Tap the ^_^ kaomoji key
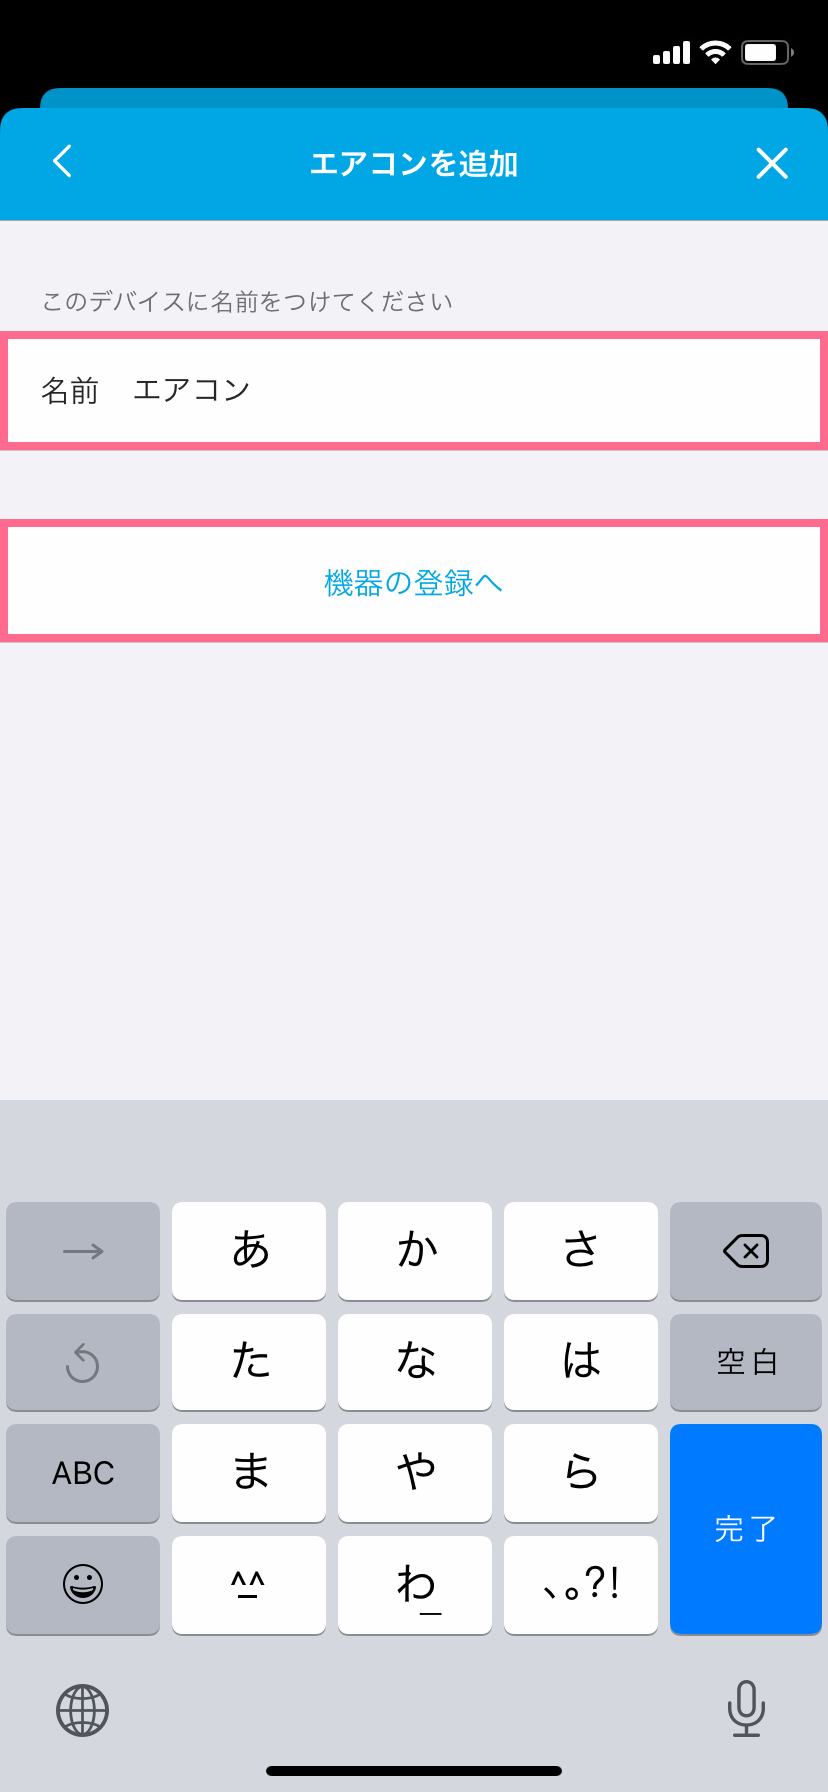 (x=249, y=1584)
